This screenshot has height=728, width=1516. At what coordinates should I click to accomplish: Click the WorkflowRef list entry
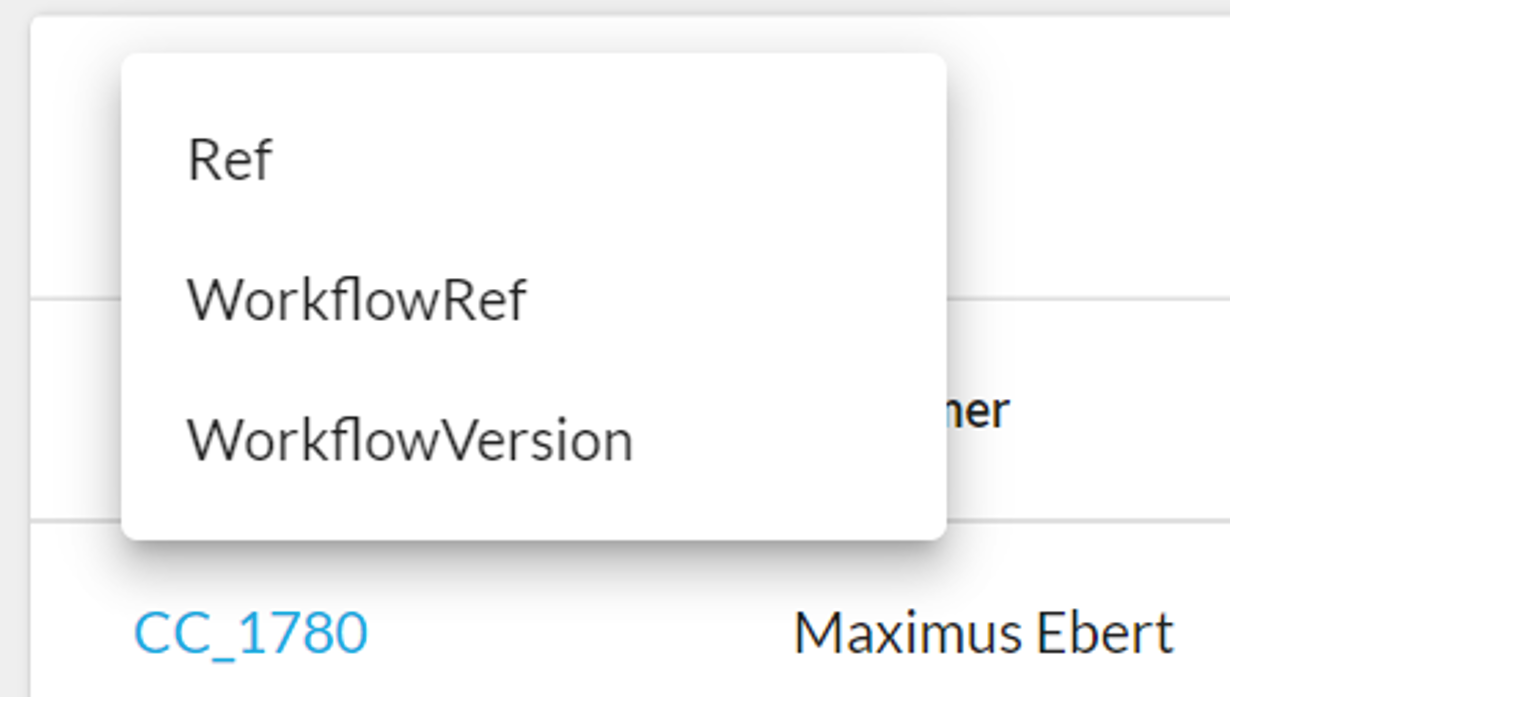[x=356, y=299]
